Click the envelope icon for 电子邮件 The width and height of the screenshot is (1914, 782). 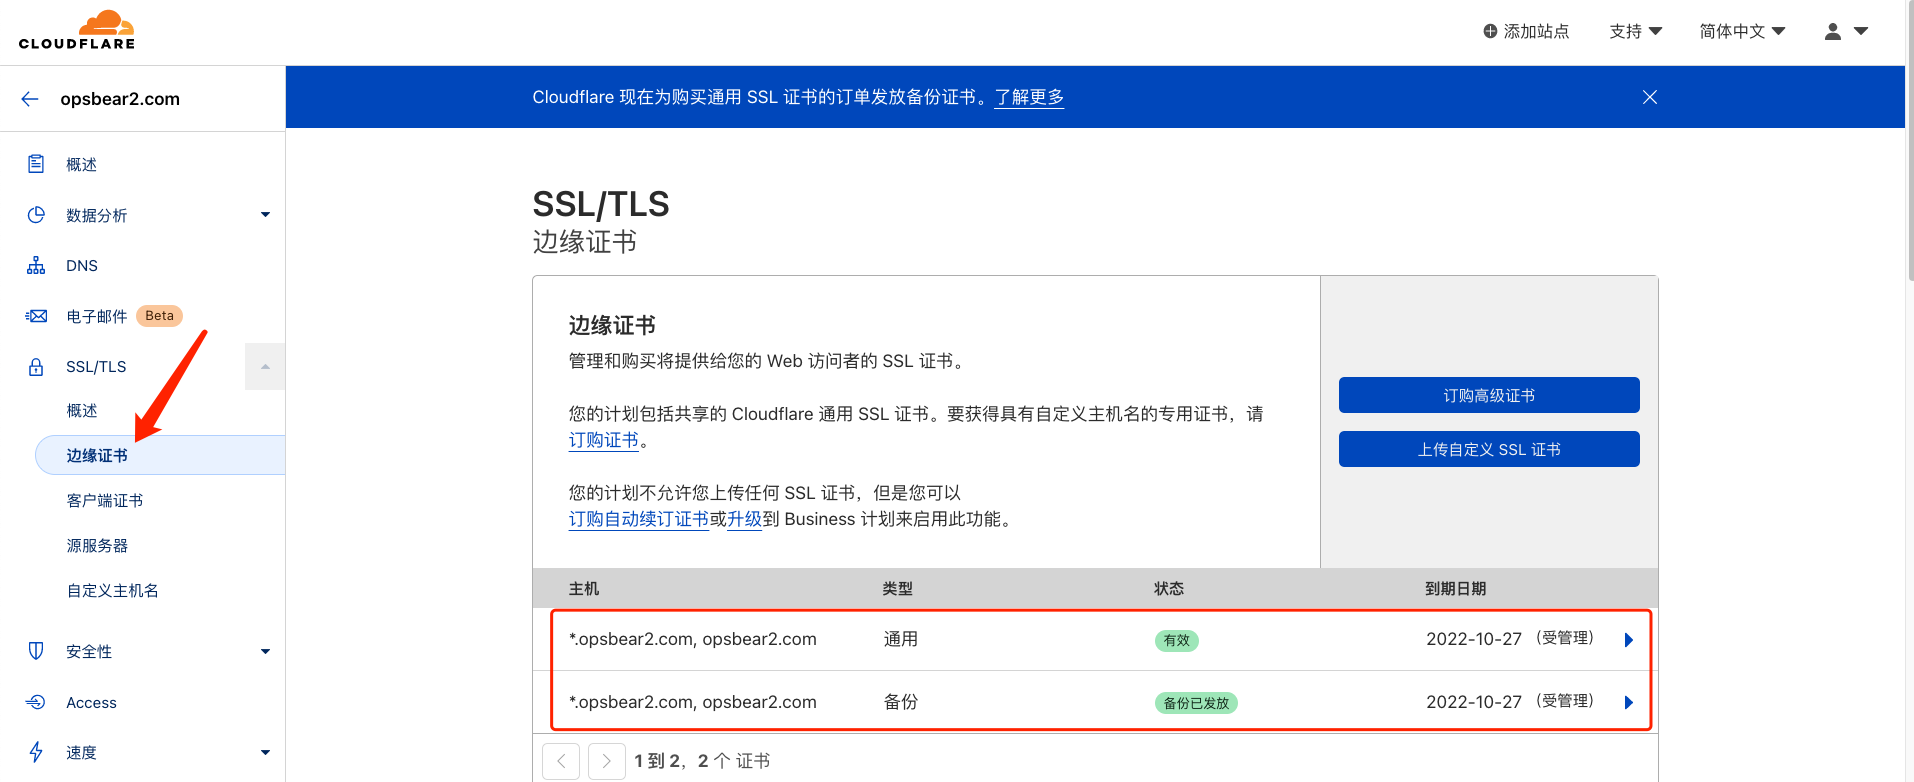[36, 316]
